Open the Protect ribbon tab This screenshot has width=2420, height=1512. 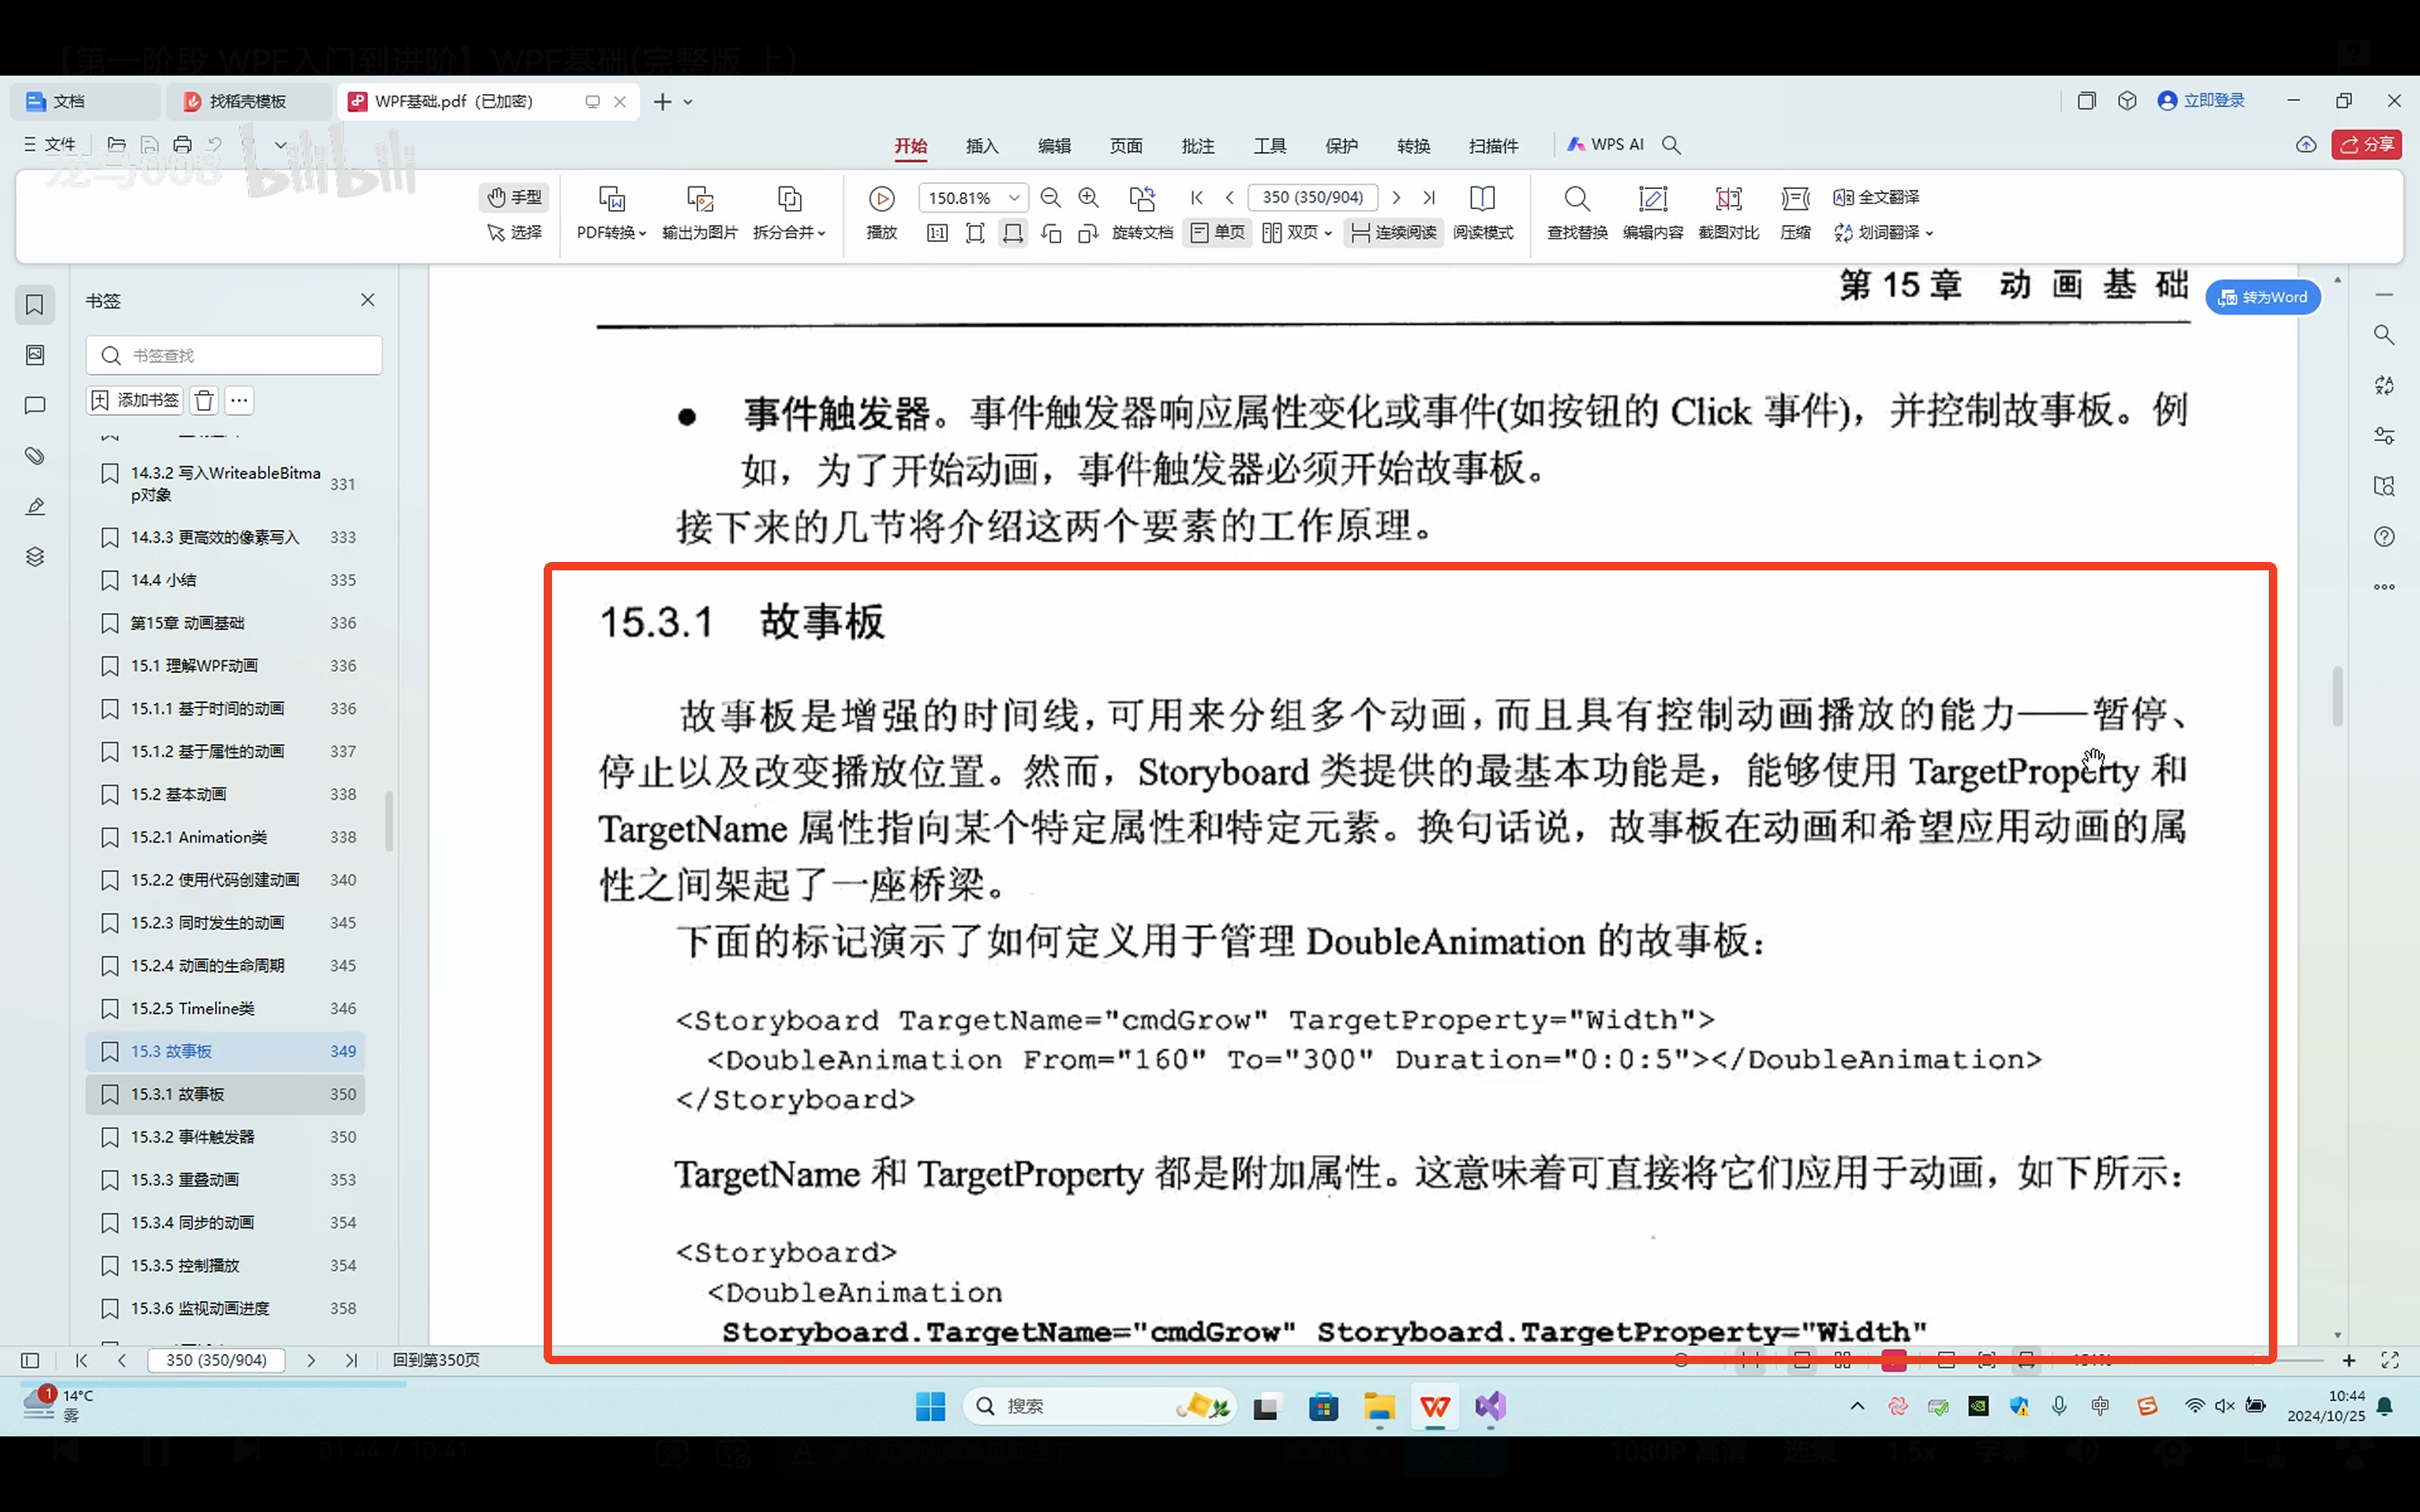point(1340,146)
